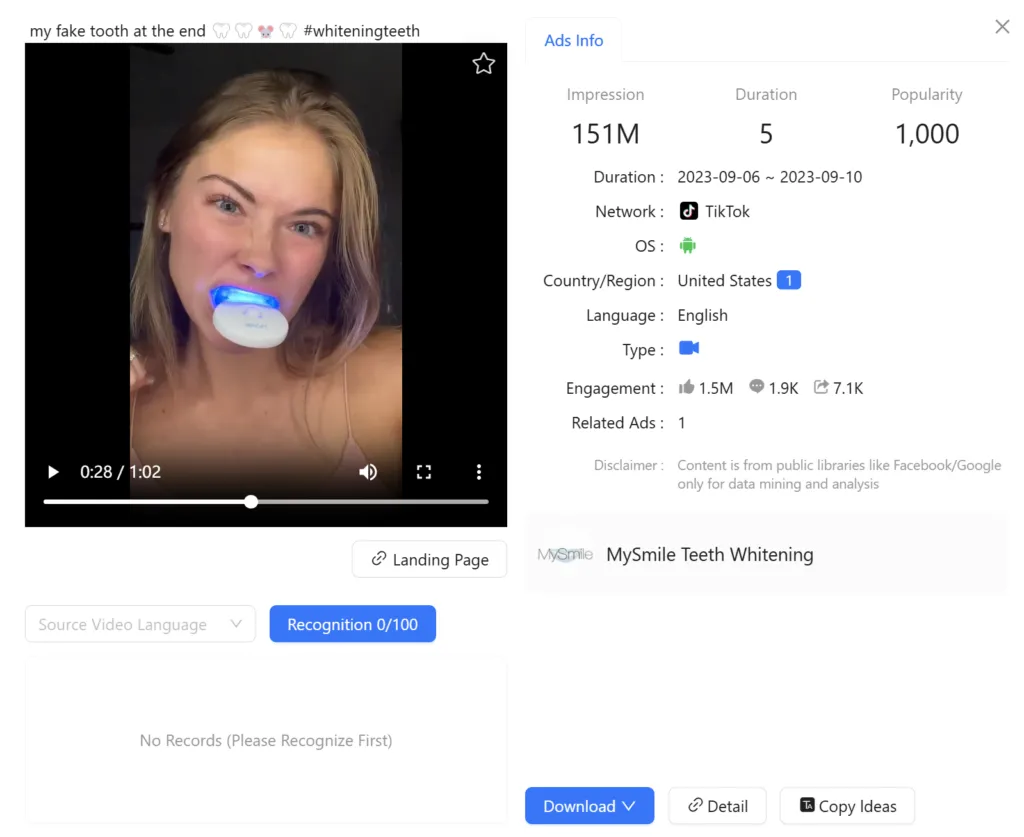Star the ad video as favorite
This screenshot has height=837, width=1024.
(x=483, y=64)
